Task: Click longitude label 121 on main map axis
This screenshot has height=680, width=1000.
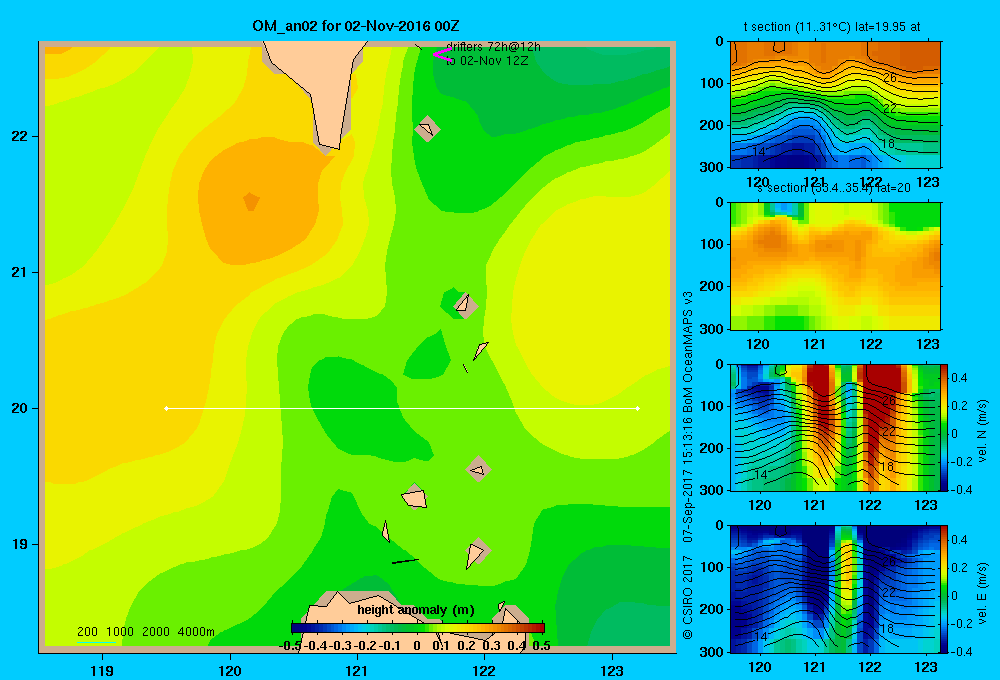Action: [x=357, y=671]
